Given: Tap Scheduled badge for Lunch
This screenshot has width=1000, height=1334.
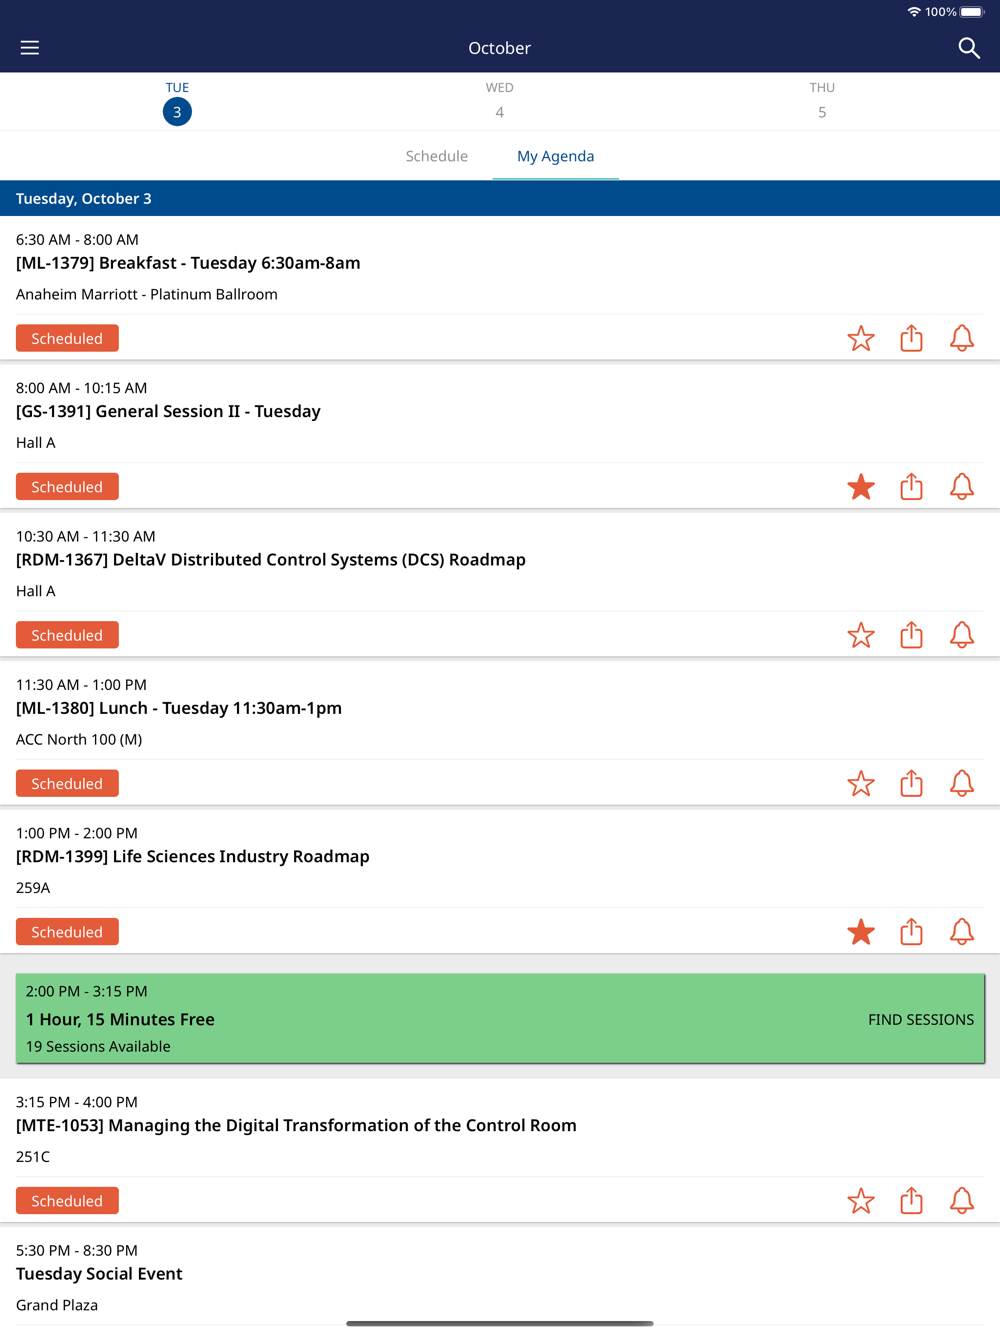Looking at the screenshot, I should coord(67,783).
